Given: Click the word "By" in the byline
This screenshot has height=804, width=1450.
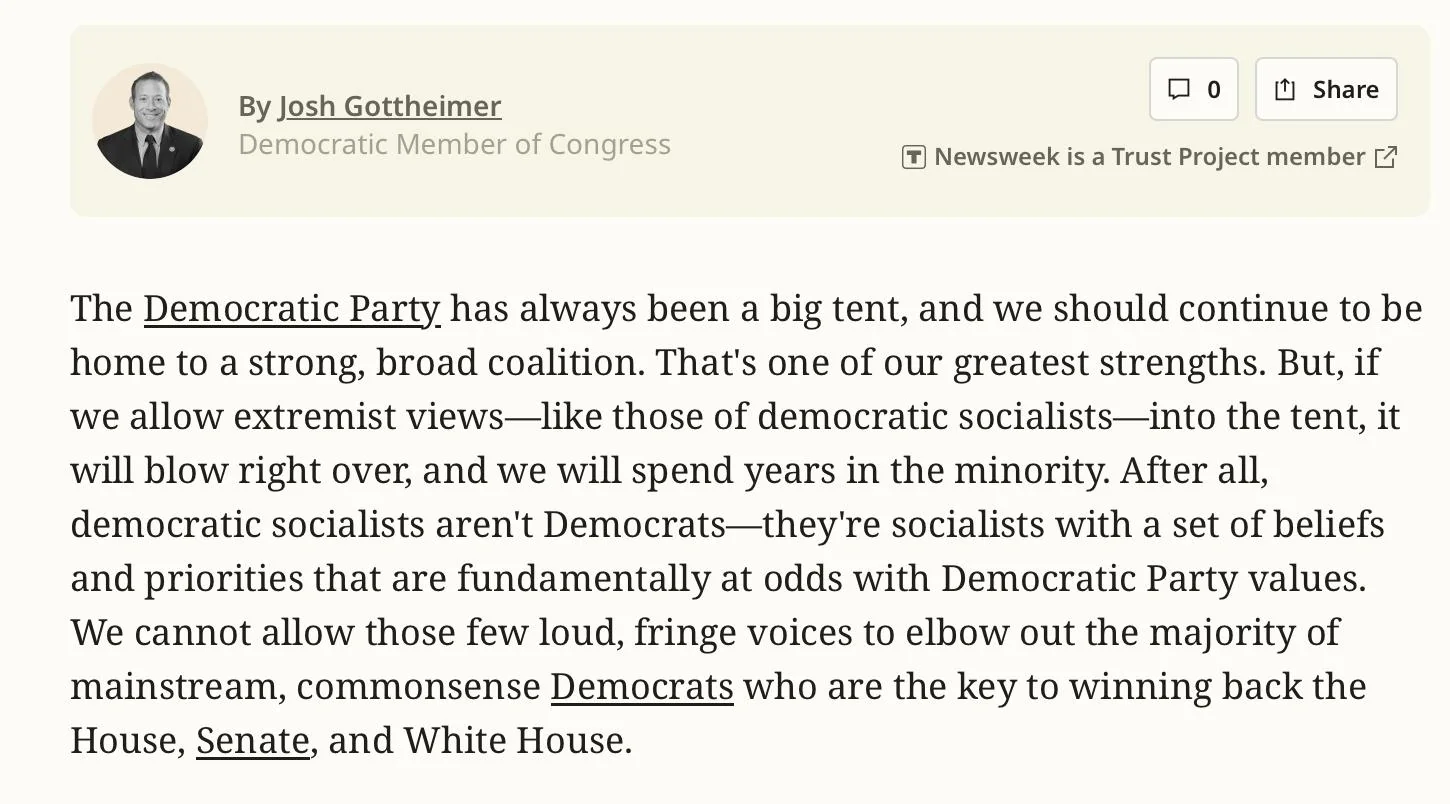Looking at the screenshot, I should 254,106.
